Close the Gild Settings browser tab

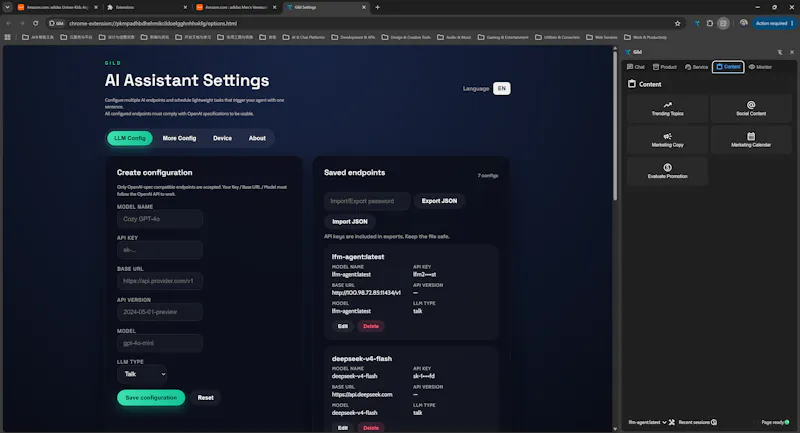point(364,7)
